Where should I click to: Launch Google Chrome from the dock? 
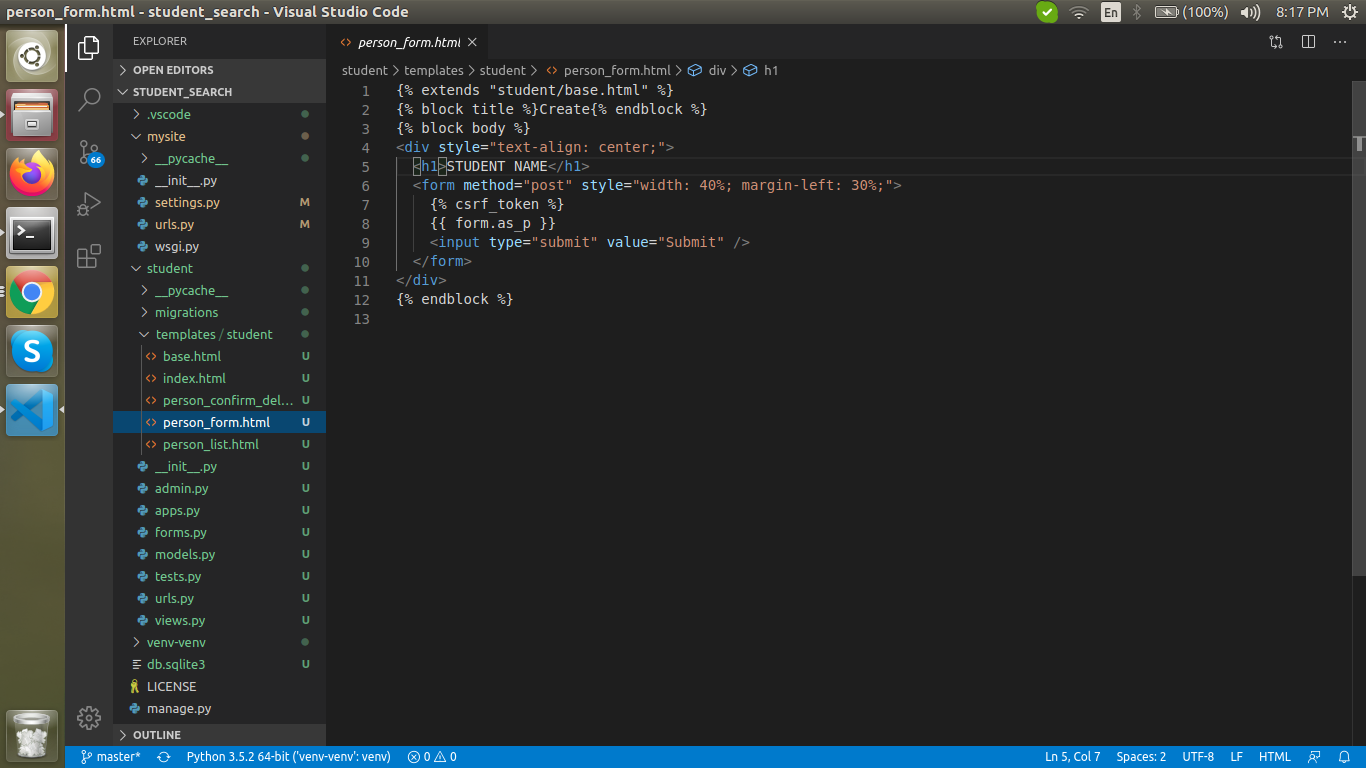coord(33,292)
